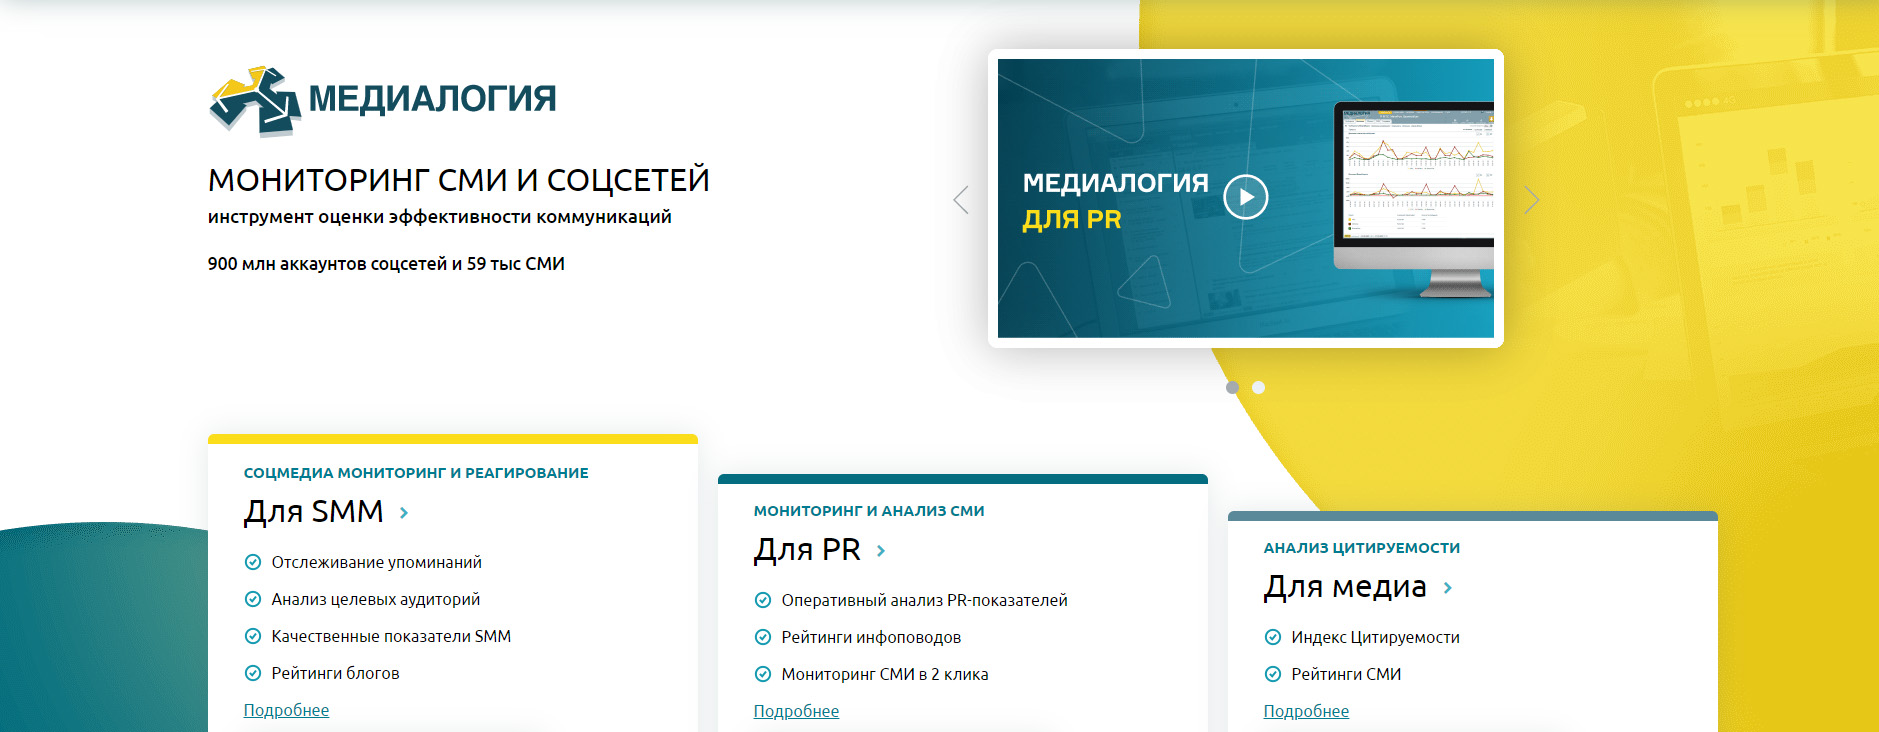Click the chevron next to Для SMM
1879x732 pixels.
[x=404, y=513]
